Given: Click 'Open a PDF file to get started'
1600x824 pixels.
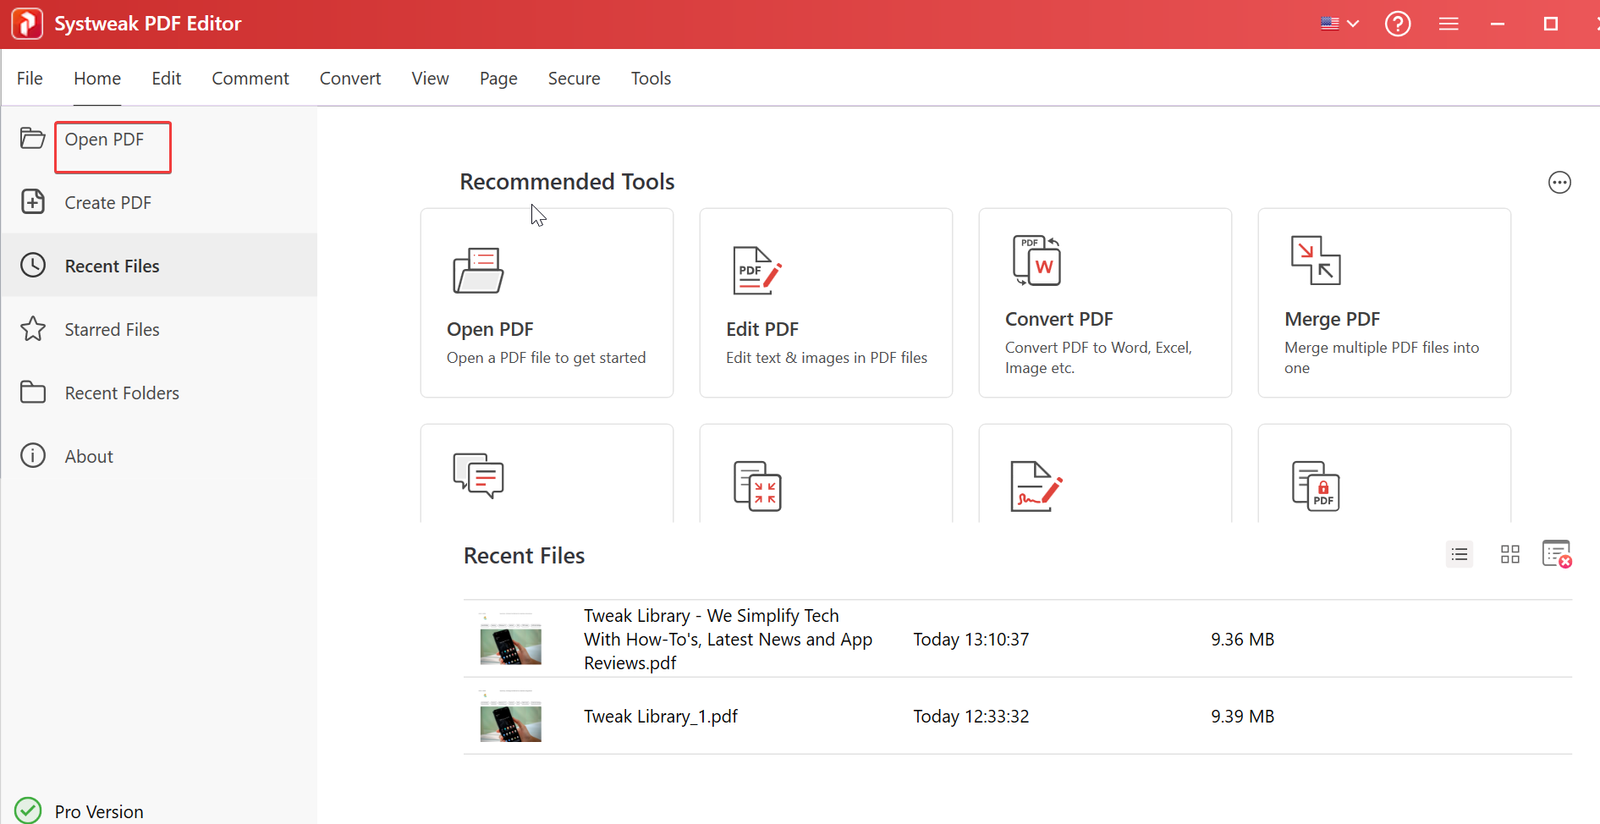Looking at the screenshot, I should [546, 358].
